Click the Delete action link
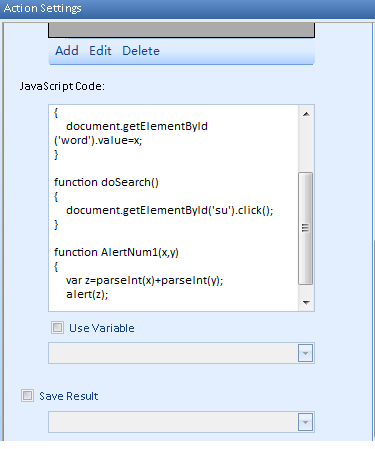The image size is (375, 449). point(141,51)
